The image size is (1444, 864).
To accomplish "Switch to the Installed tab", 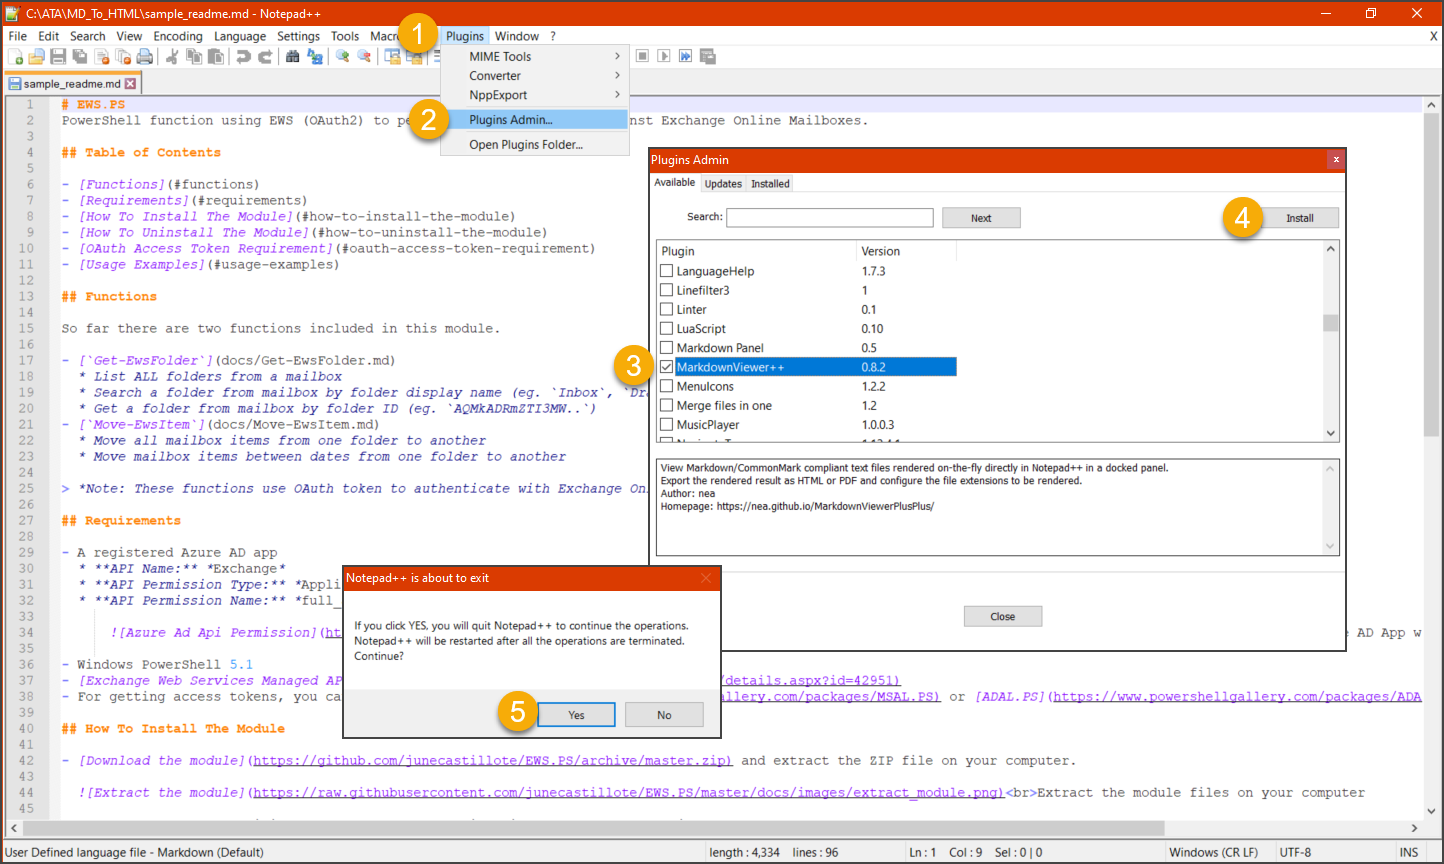I will tap(770, 184).
